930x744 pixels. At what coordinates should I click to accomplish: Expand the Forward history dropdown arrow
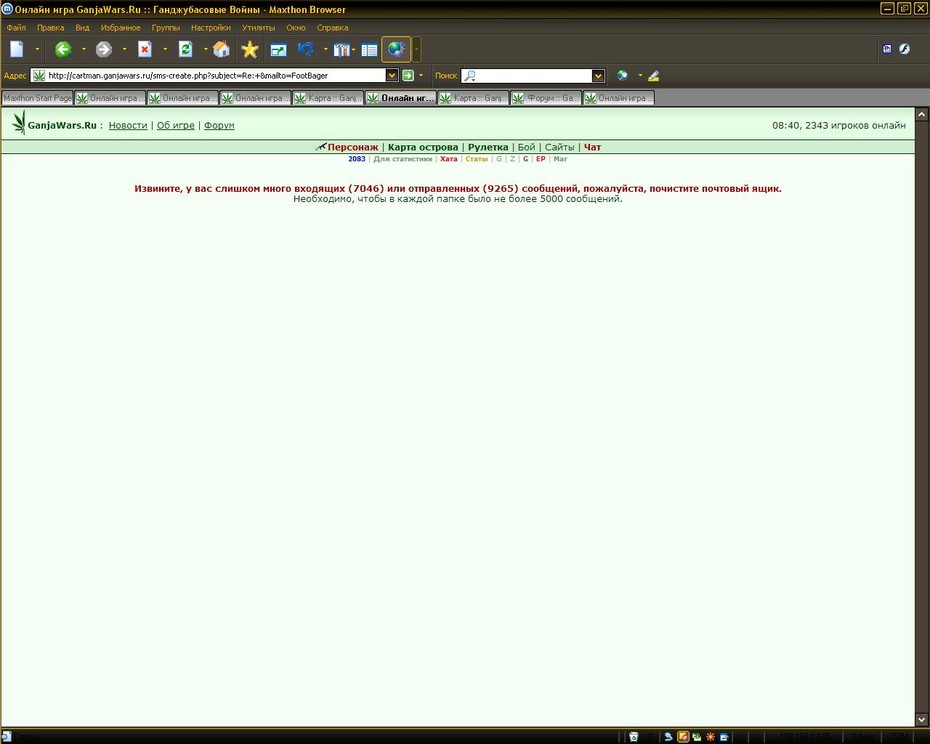point(125,49)
